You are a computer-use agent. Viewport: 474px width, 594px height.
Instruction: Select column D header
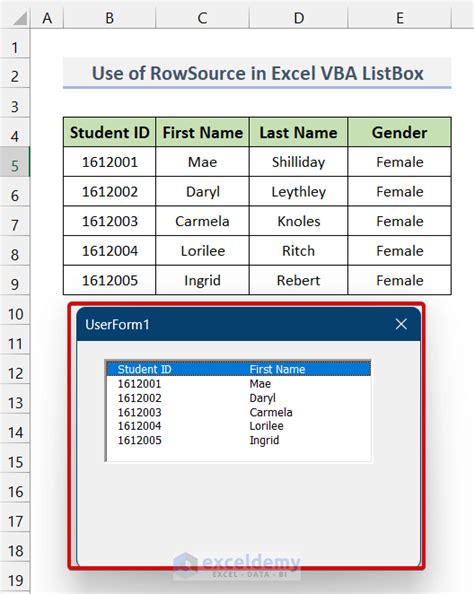pos(299,17)
